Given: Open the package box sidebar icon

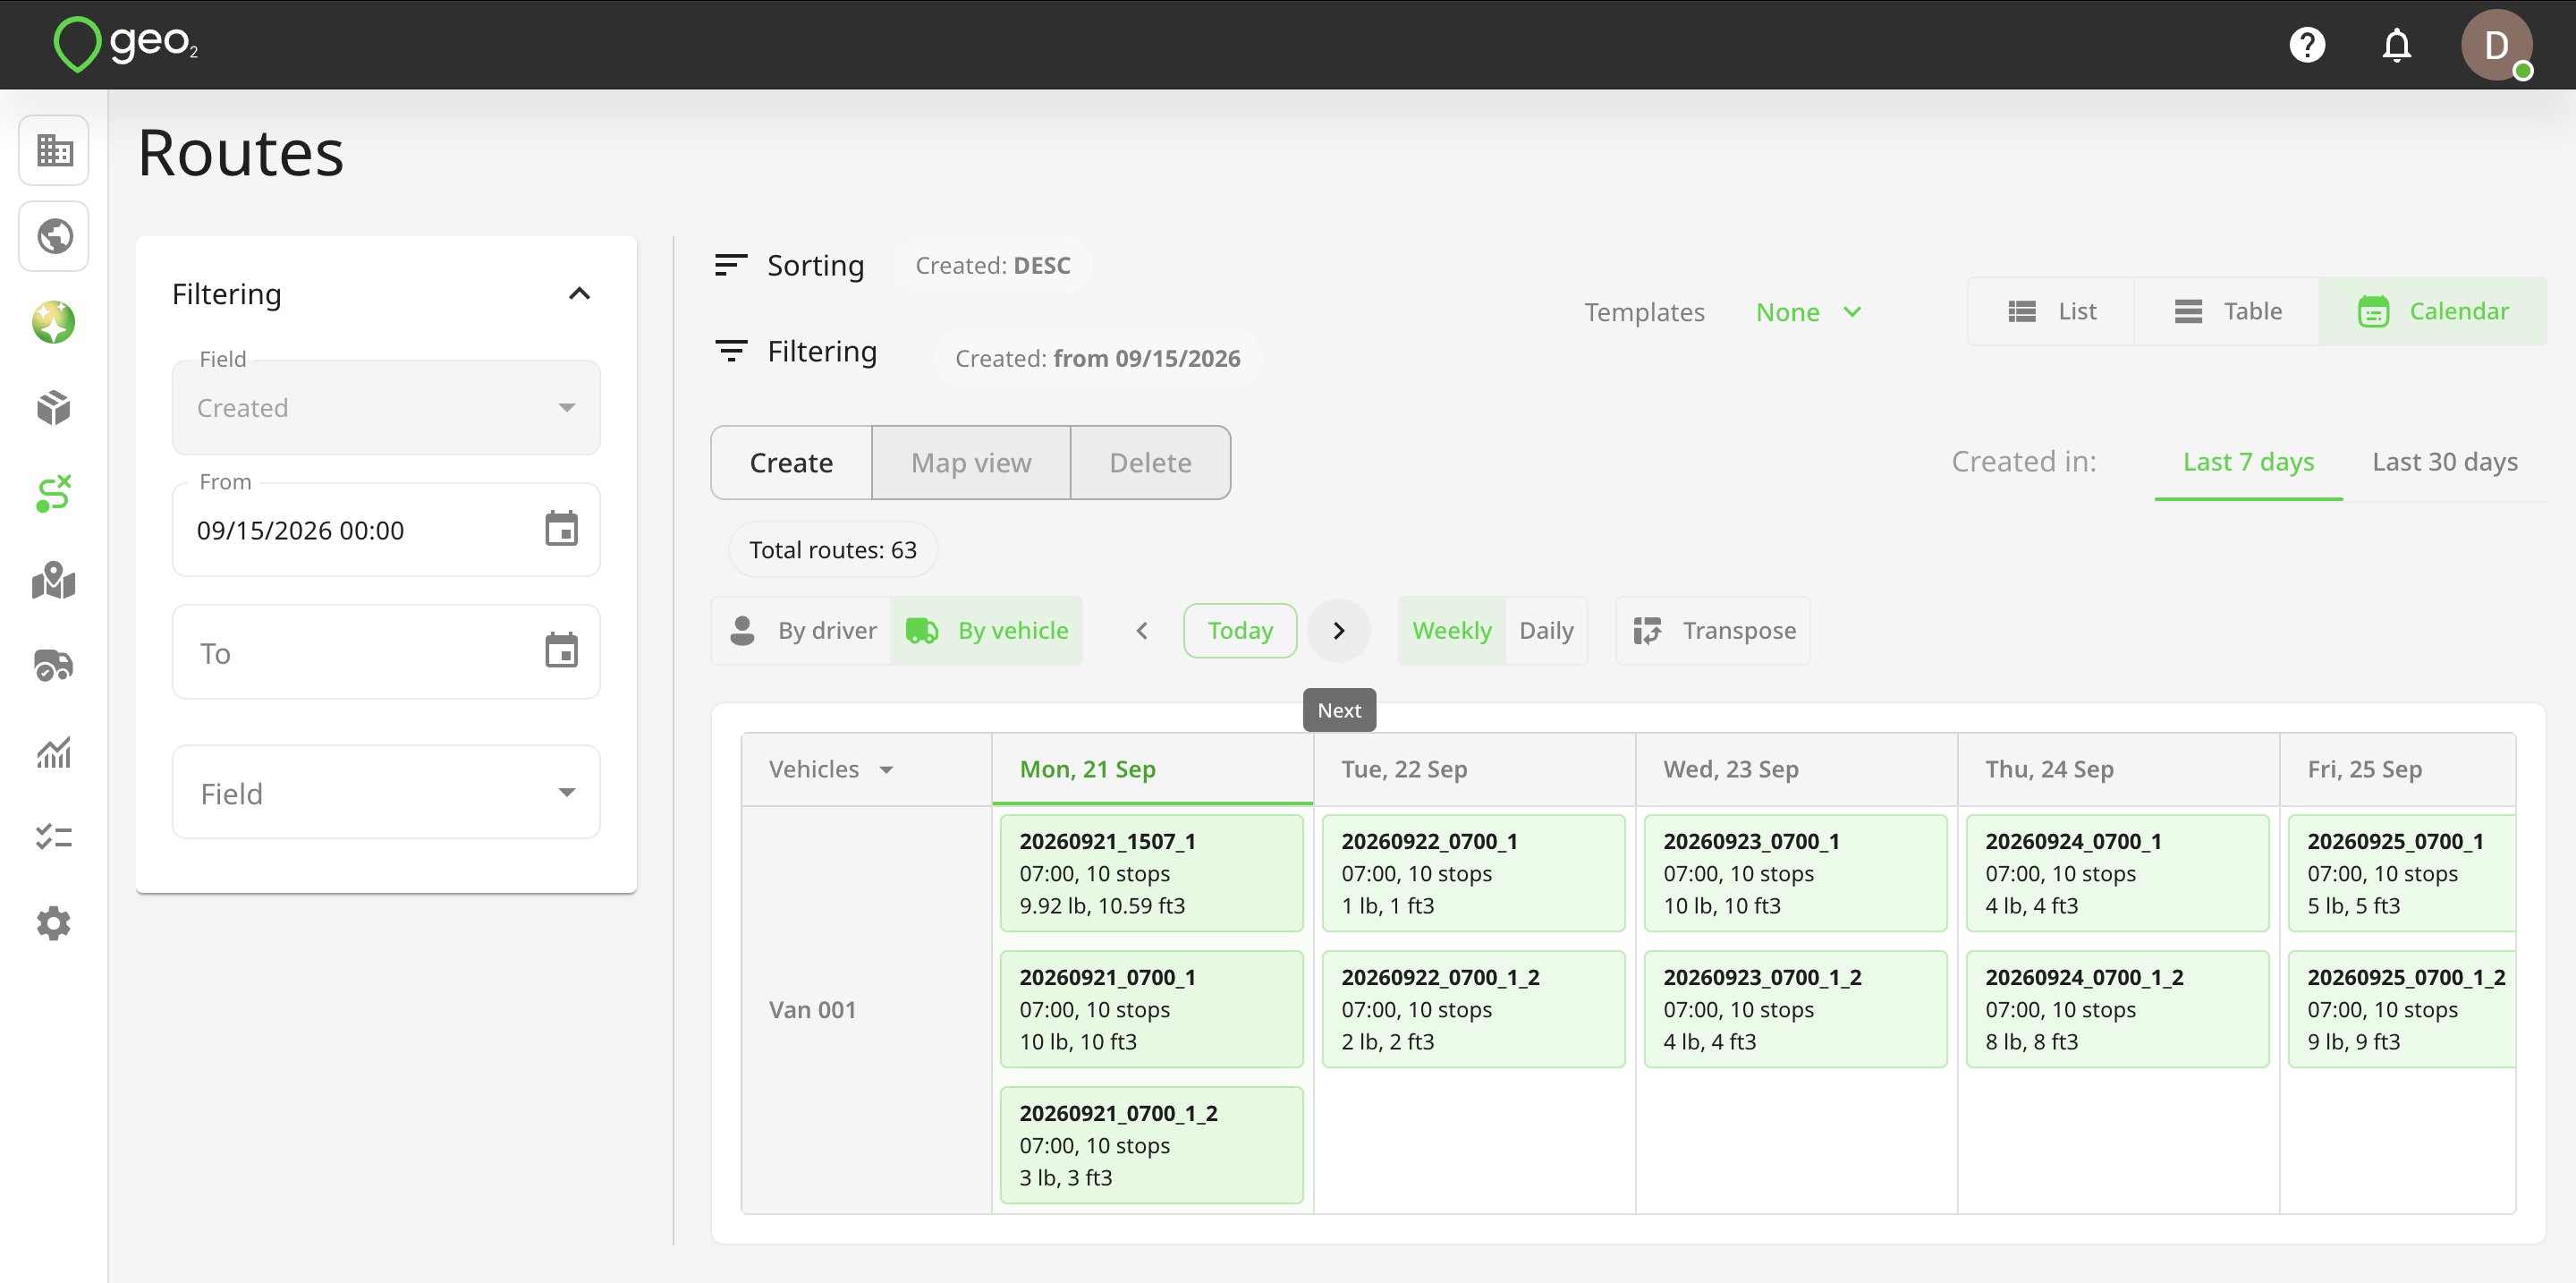Looking at the screenshot, I should click(54, 408).
